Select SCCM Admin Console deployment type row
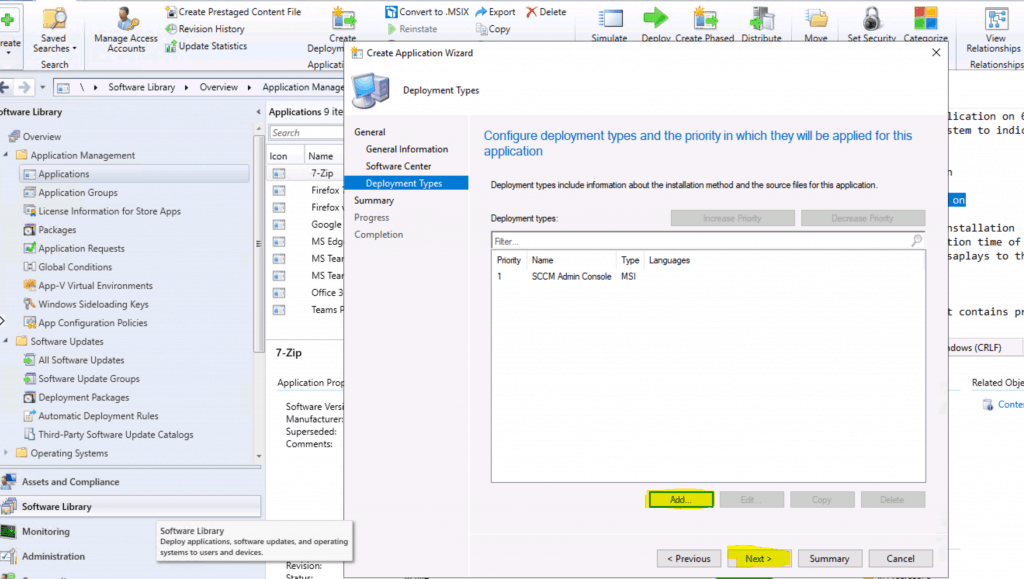 pyautogui.click(x=708, y=276)
